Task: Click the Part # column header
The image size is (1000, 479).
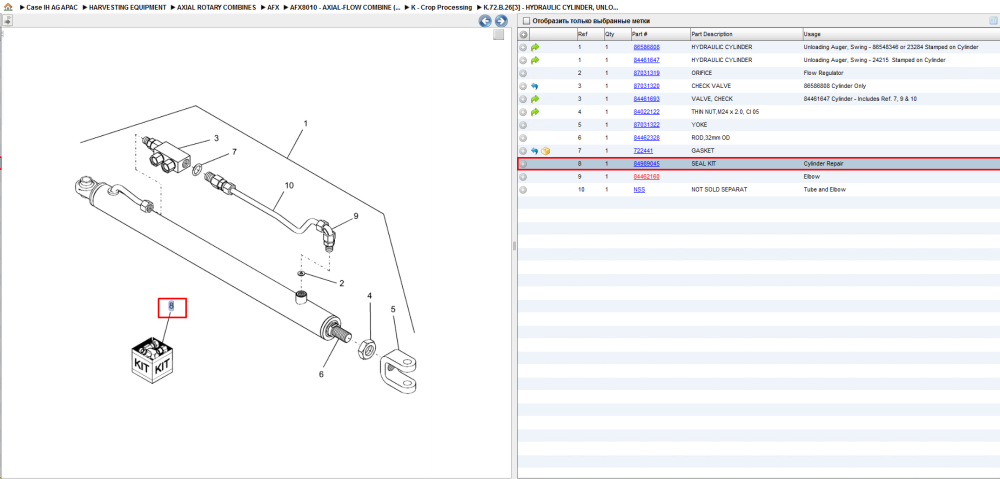Action: click(x=659, y=34)
